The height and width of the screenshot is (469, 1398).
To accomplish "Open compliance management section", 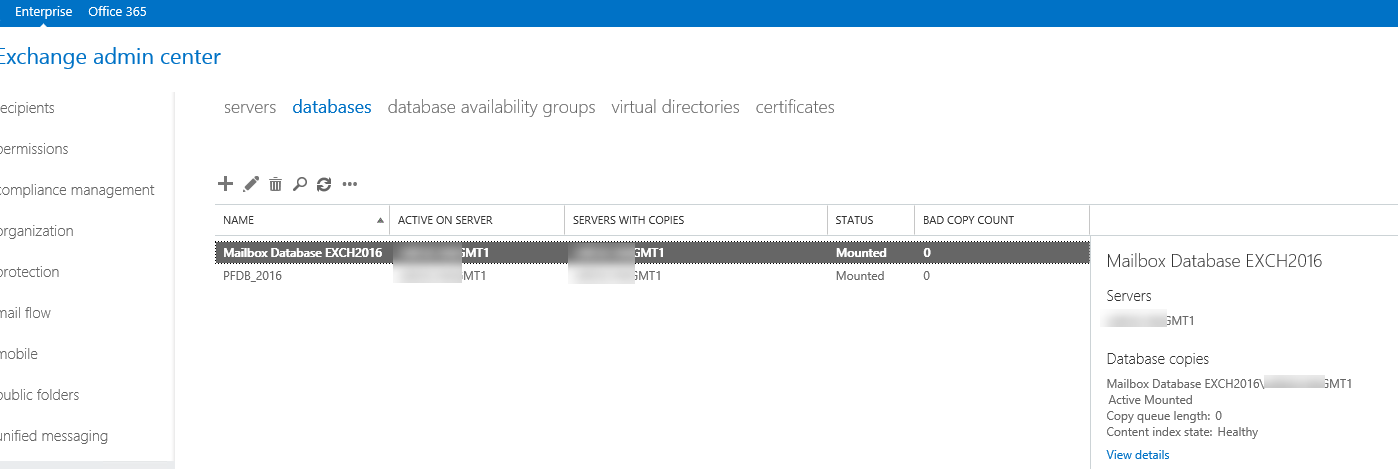I will (77, 190).
